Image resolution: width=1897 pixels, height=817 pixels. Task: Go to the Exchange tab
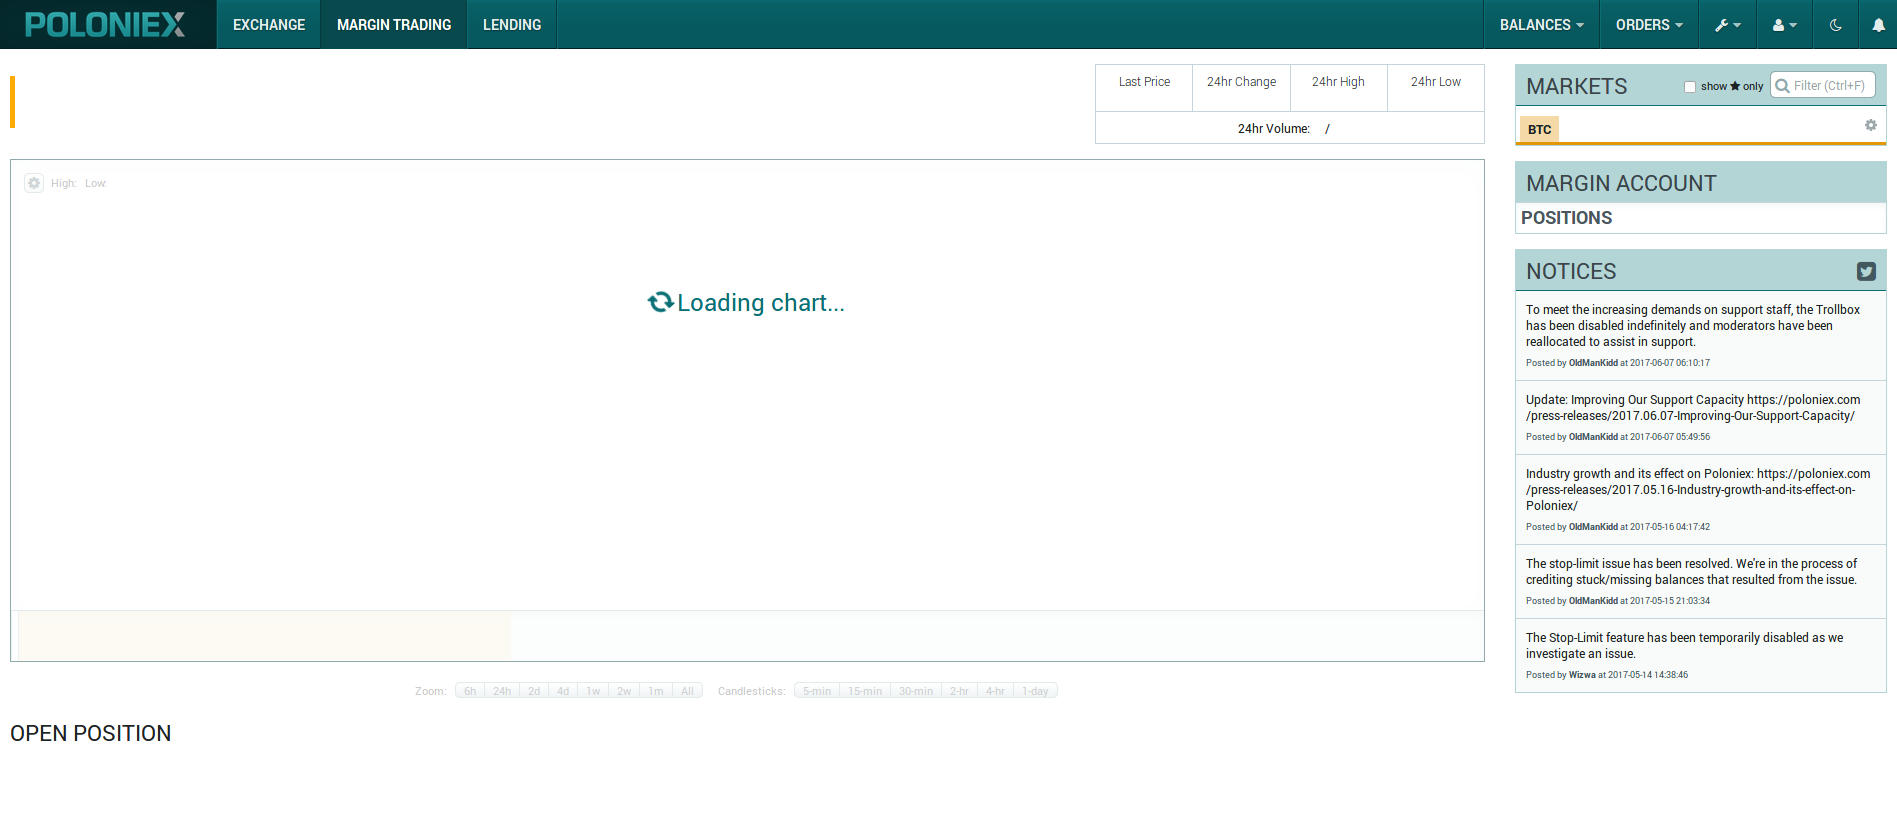pos(269,24)
